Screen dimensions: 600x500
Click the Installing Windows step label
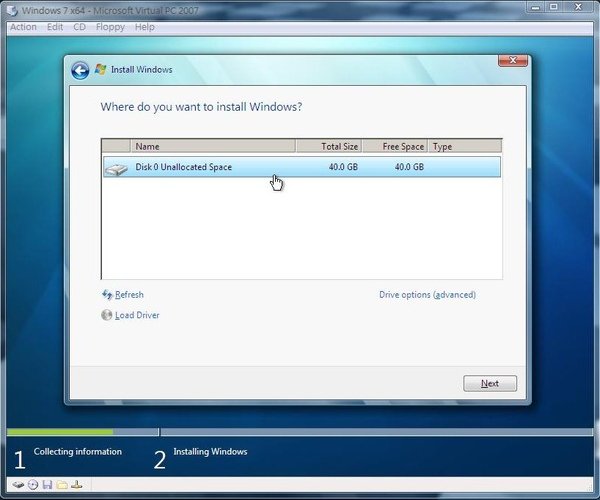click(210, 451)
